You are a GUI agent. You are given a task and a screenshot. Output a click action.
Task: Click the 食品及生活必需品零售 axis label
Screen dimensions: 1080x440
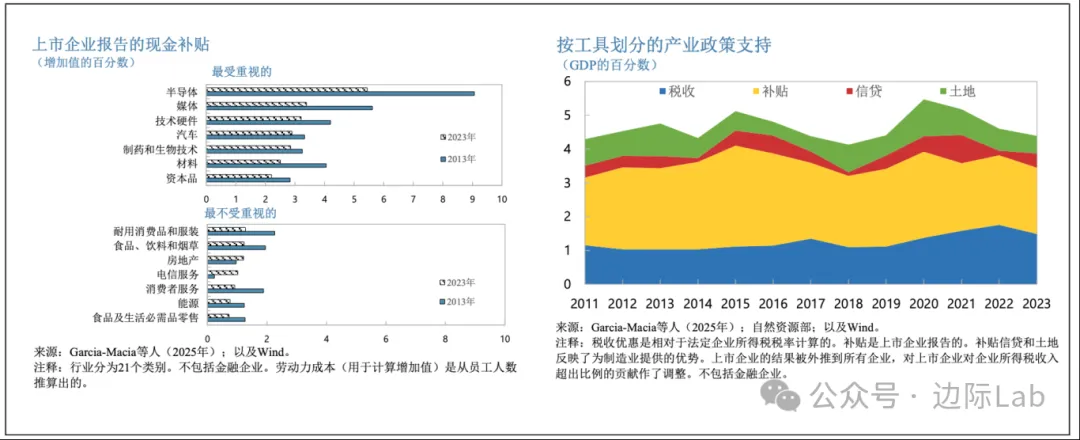pos(145,317)
